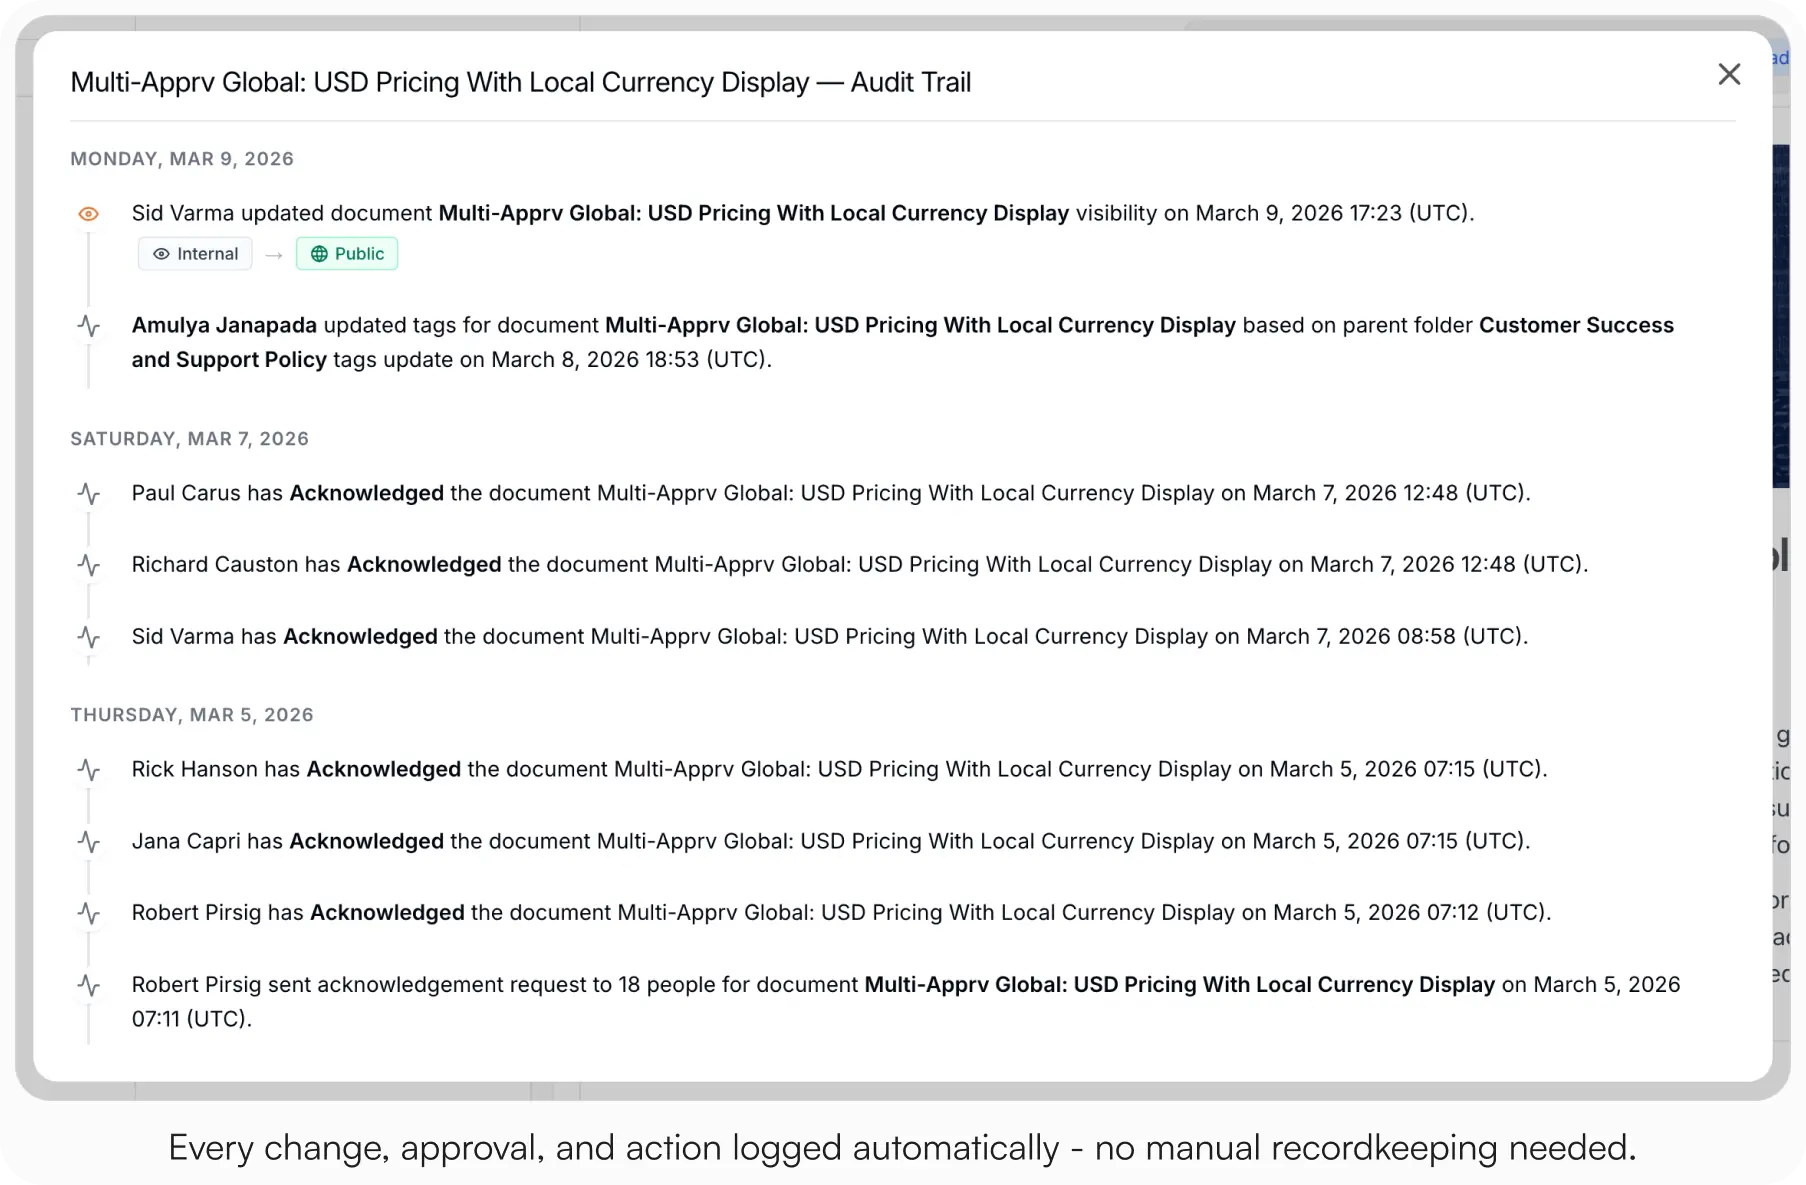
Task: Click the activity icon beside Amulya Janapada's tags update
Action: [x=89, y=326]
